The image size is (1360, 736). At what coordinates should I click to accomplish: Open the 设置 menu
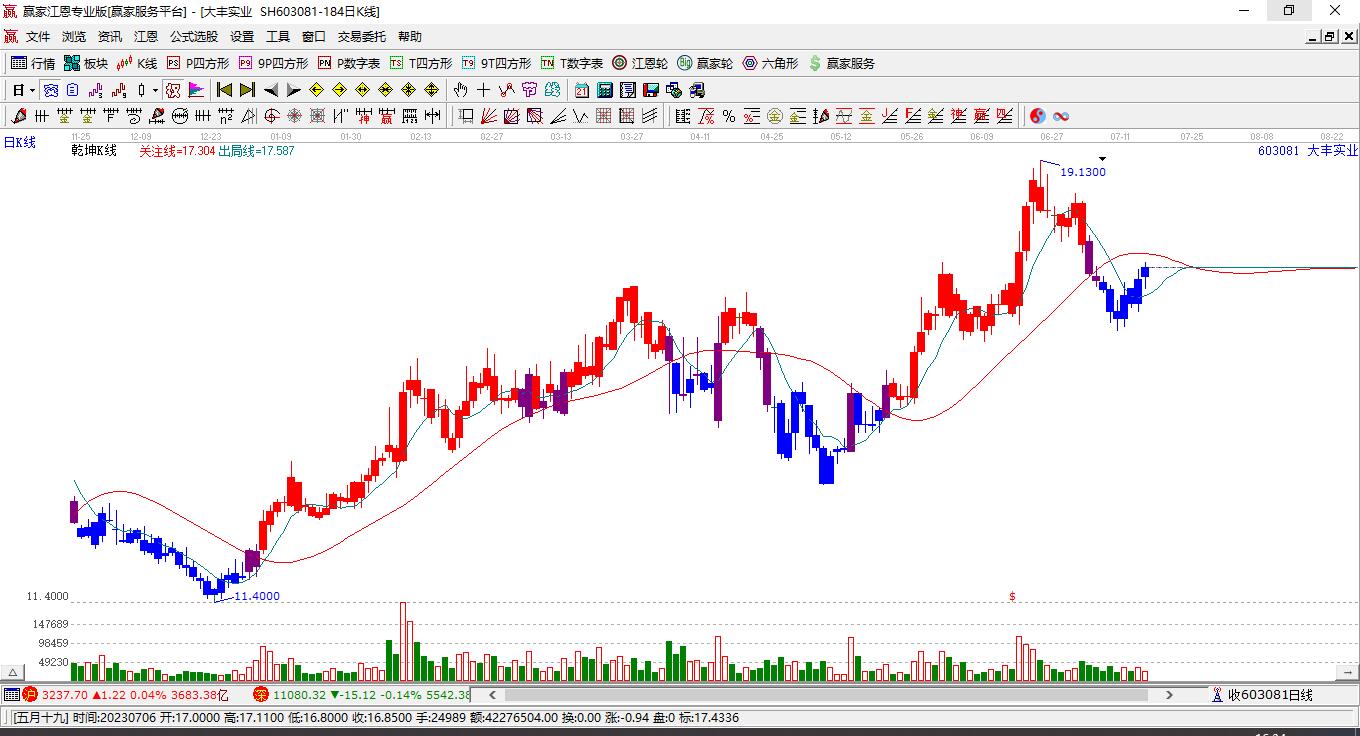242,37
